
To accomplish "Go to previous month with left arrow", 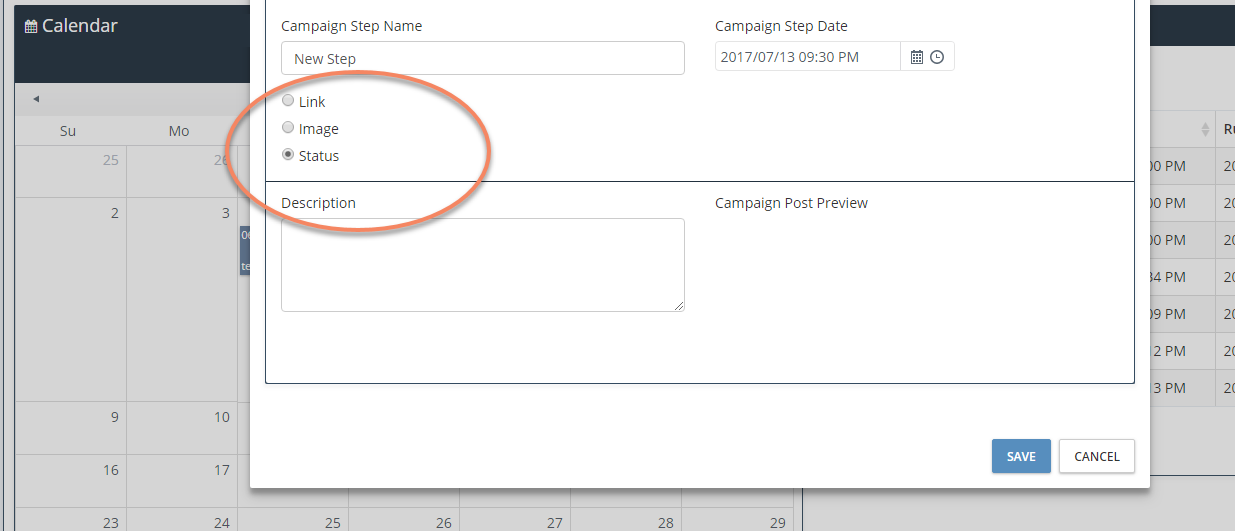I will pos(36,98).
